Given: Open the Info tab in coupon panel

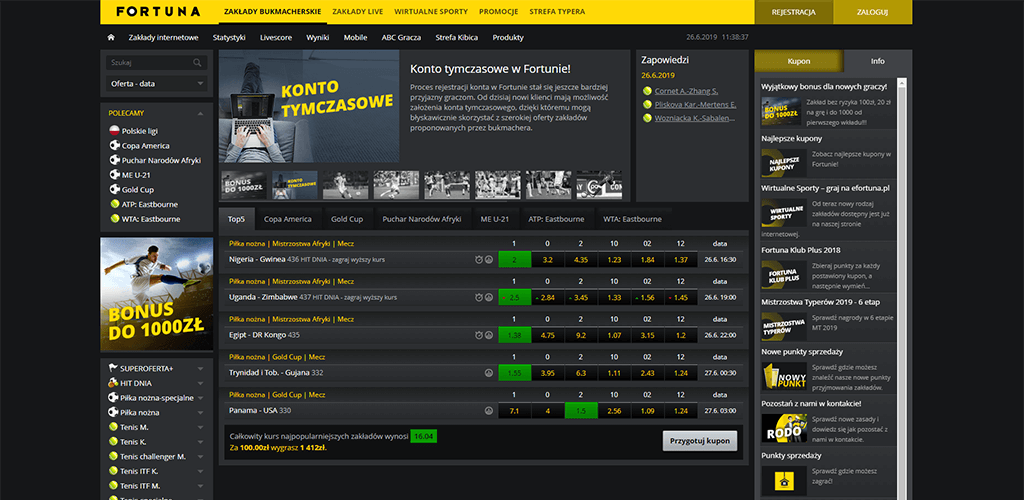Looking at the screenshot, I should [877, 61].
